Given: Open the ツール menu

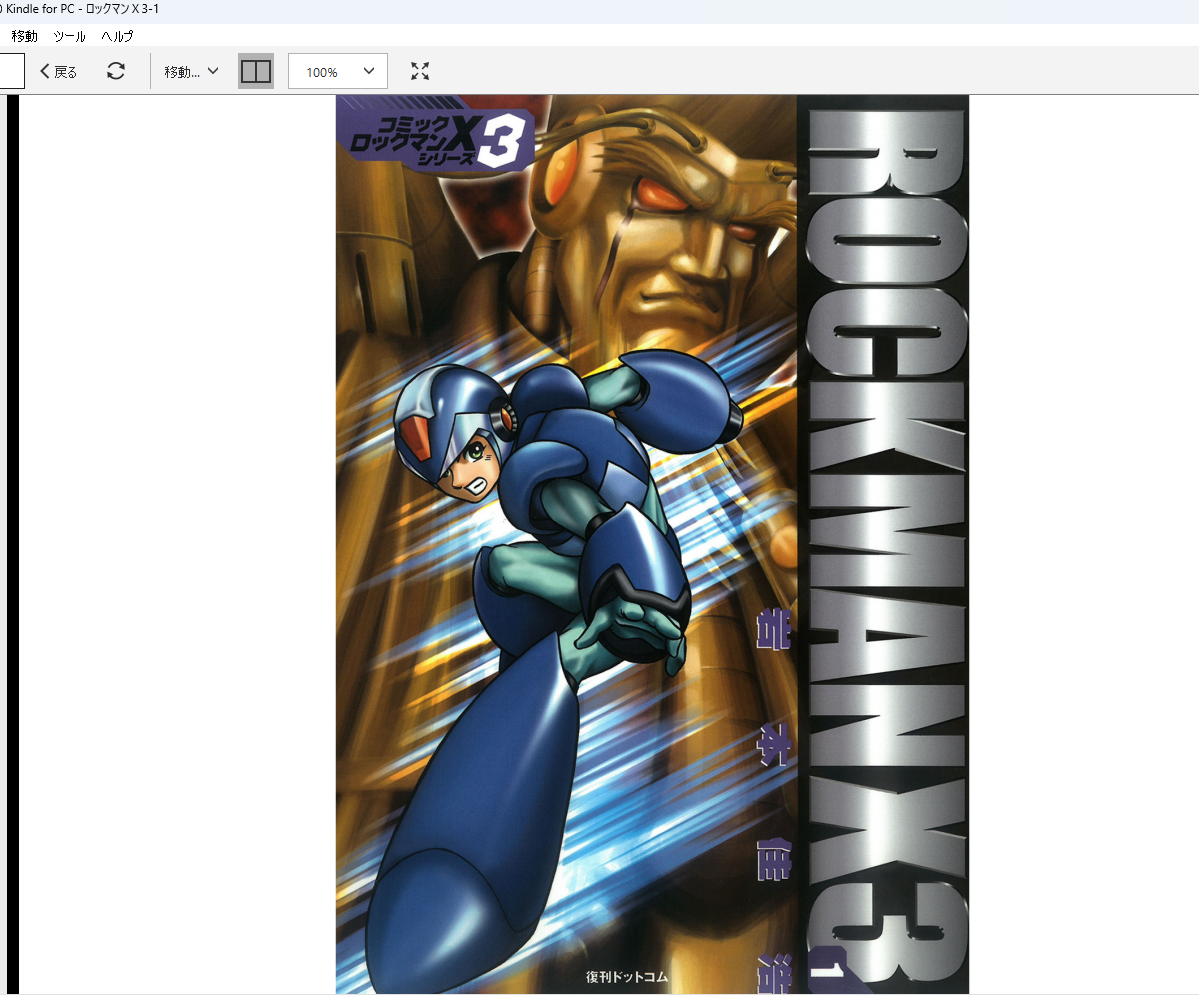Looking at the screenshot, I should pos(70,36).
